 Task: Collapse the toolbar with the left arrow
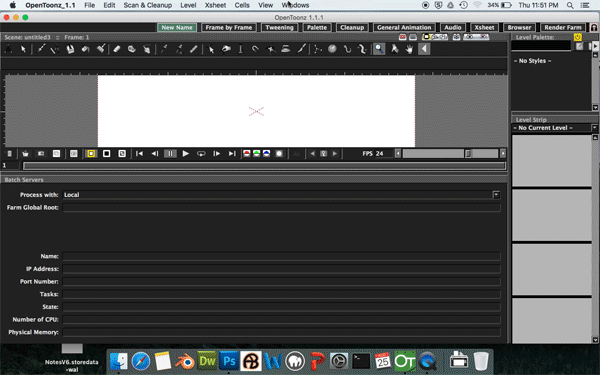pos(424,49)
